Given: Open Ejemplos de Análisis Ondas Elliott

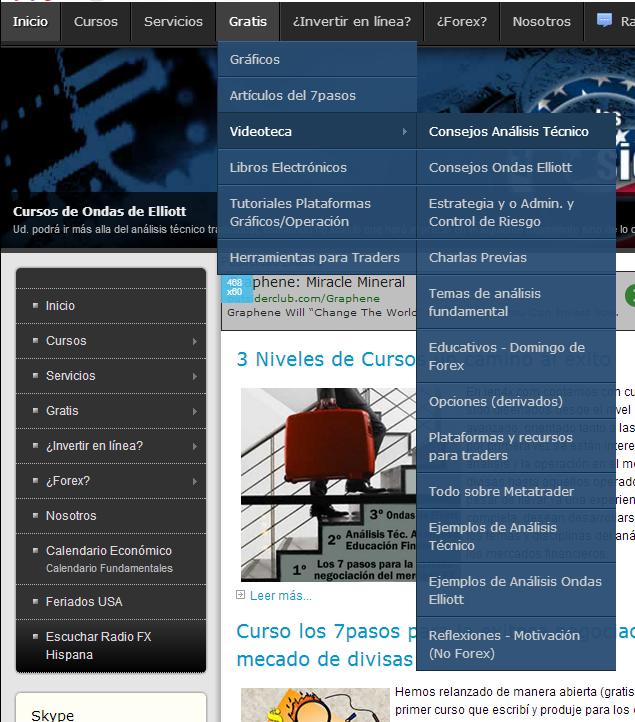Looking at the screenshot, I should pyautogui.click(x=516, y=590).
